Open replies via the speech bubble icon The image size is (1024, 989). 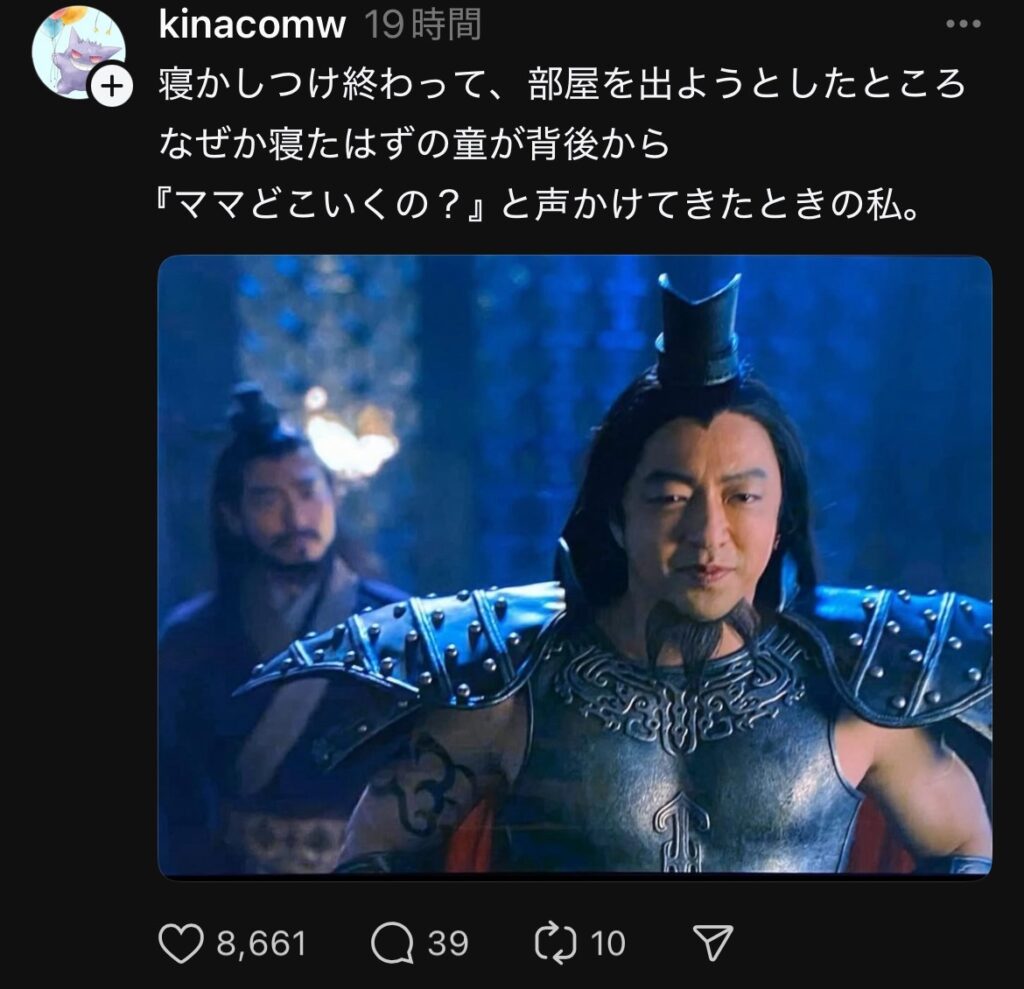click(x=392, y=944)
